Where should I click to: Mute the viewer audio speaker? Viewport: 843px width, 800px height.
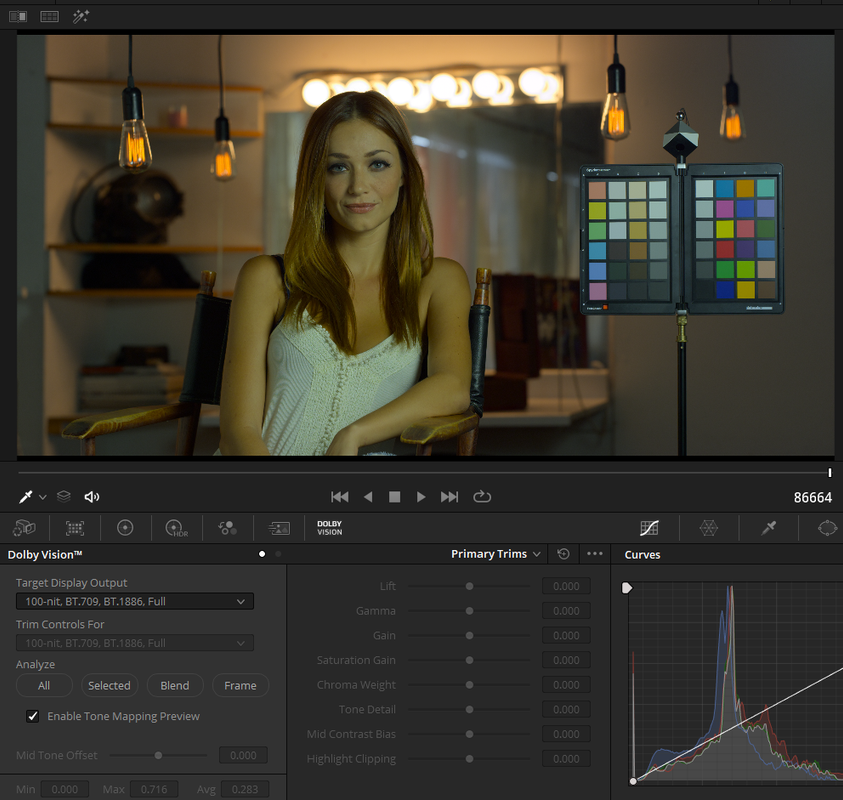(92, 497)
